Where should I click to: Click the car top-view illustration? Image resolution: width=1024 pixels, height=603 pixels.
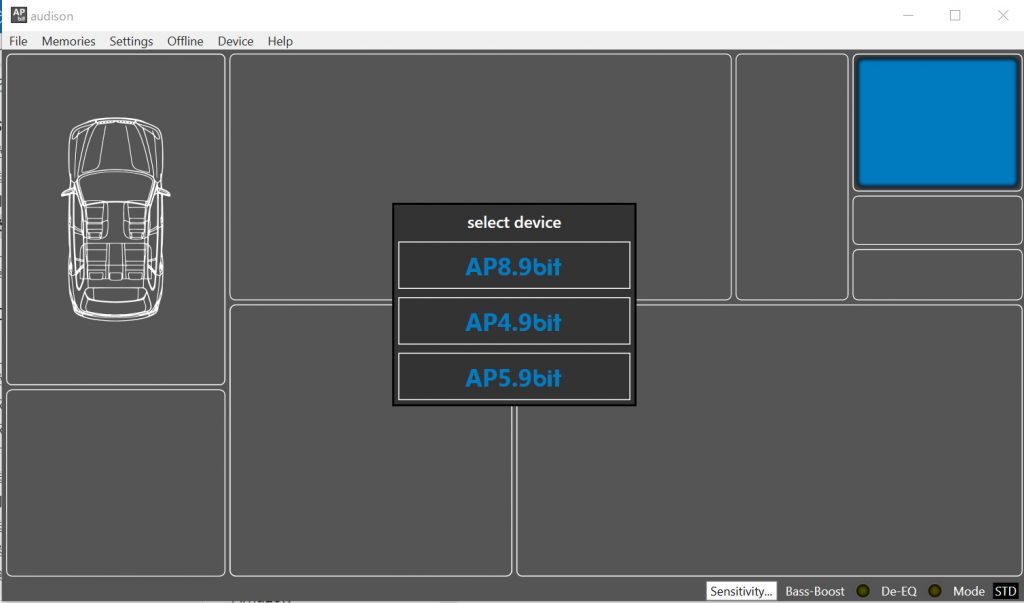[116, 219]
